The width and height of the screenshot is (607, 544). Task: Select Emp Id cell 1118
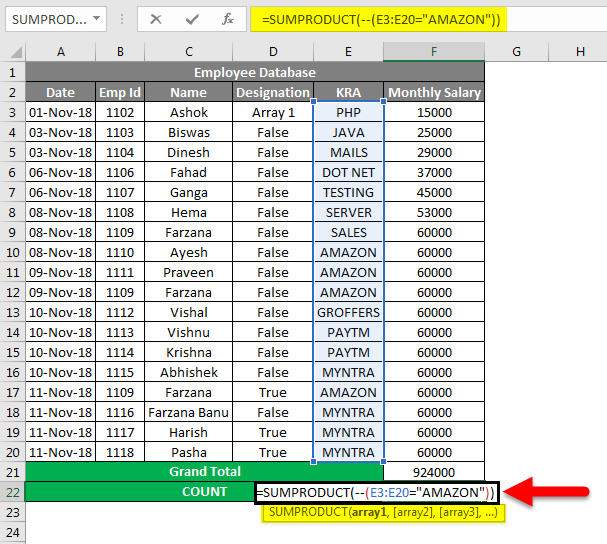tap(120, 453)
